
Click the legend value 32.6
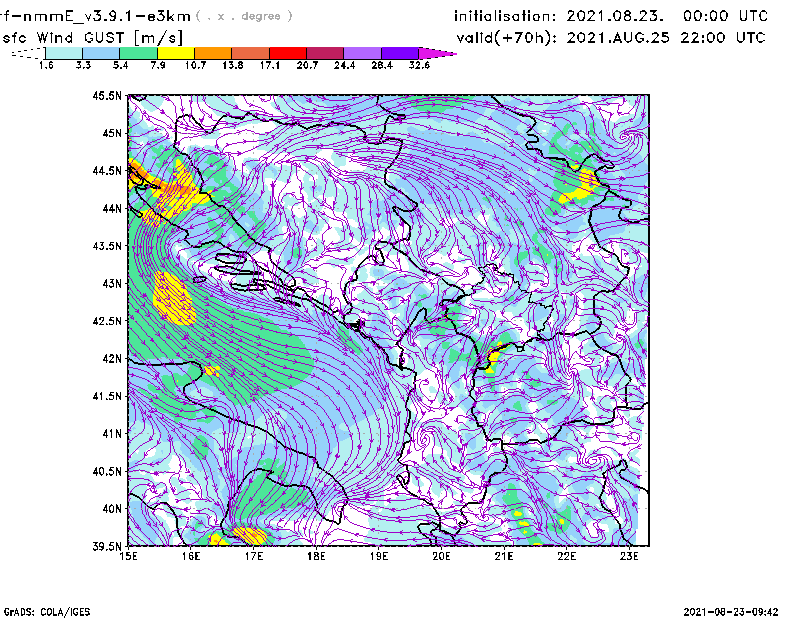[419, 65]
